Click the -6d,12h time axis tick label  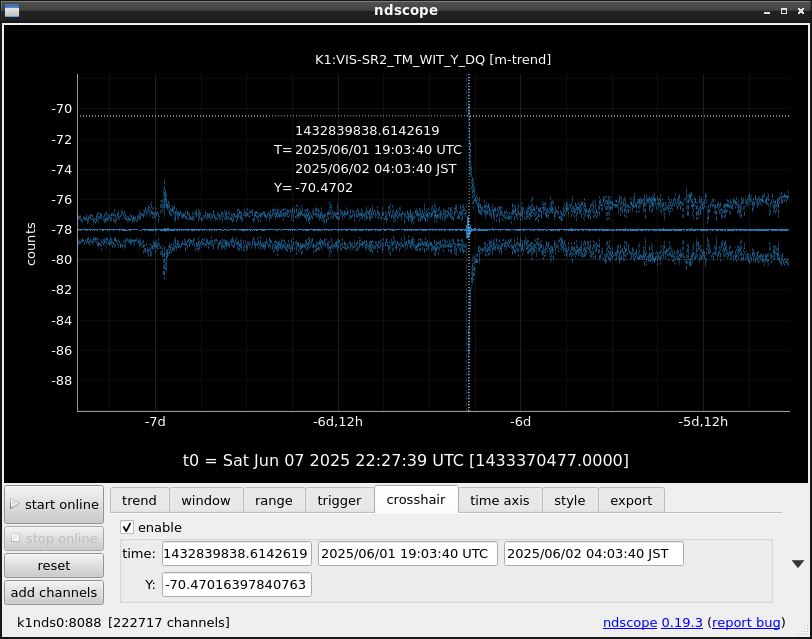click(x=338, y=422)
